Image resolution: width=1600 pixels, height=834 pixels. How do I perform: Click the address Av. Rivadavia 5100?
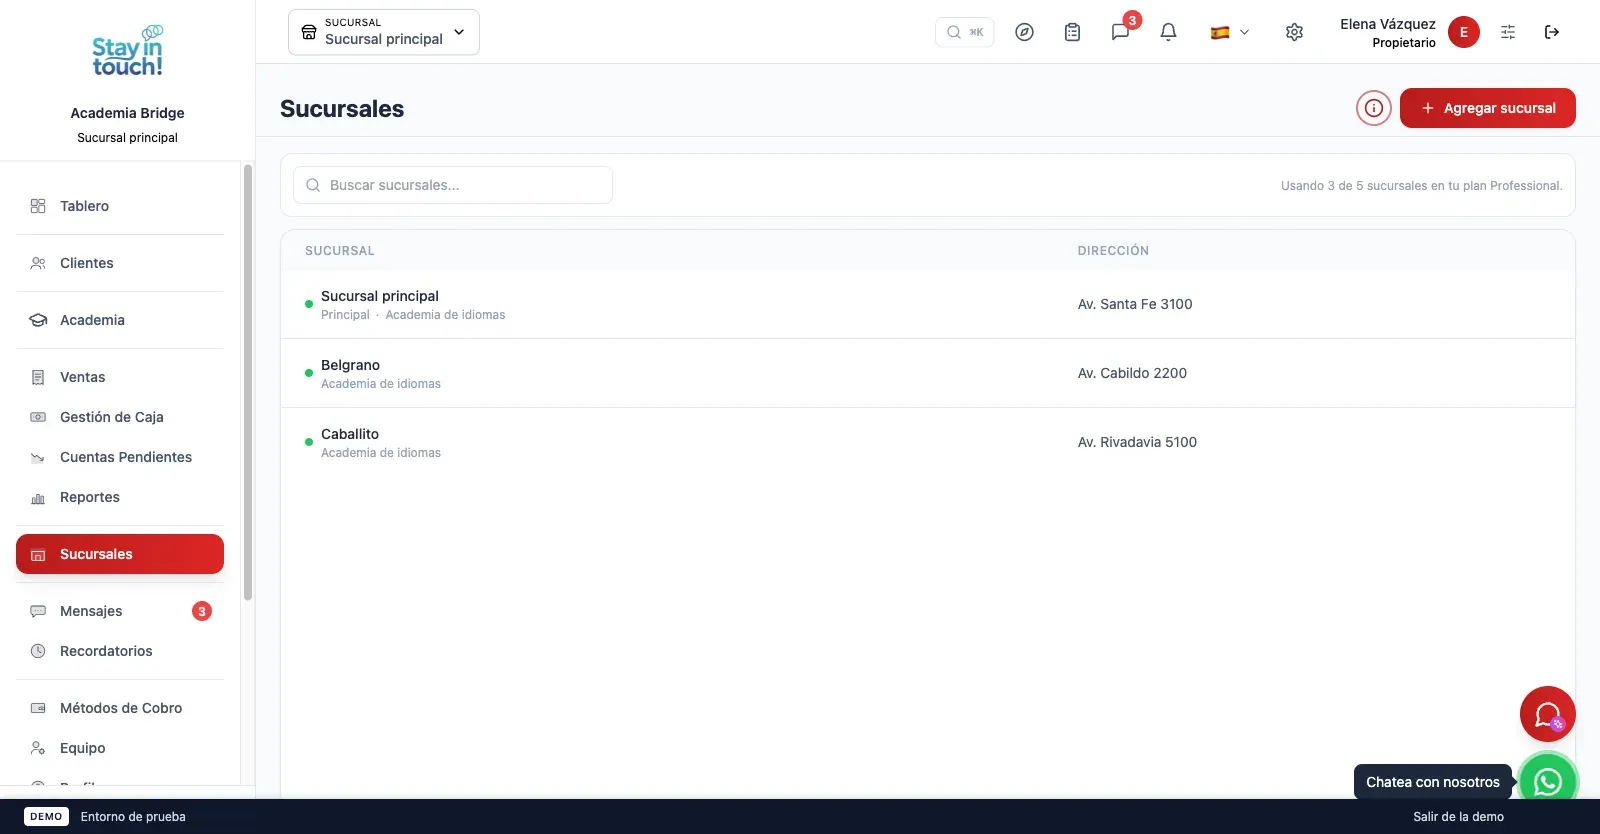click(x=1137, y=442)
